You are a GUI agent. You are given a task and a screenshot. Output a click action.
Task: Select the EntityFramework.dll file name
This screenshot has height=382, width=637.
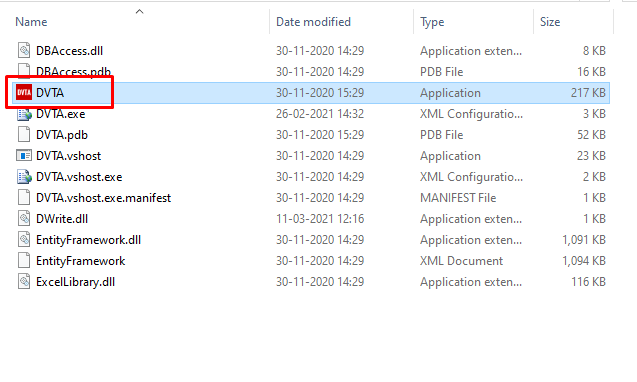[89, 240]
